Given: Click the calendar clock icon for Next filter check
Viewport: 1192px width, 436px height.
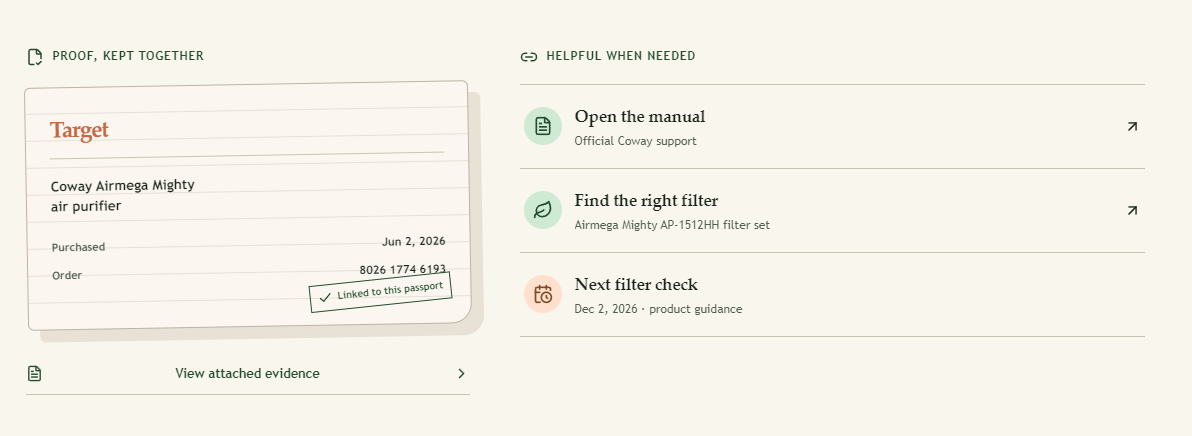Looking at the screenshot, I should click(x=543, y=294).
